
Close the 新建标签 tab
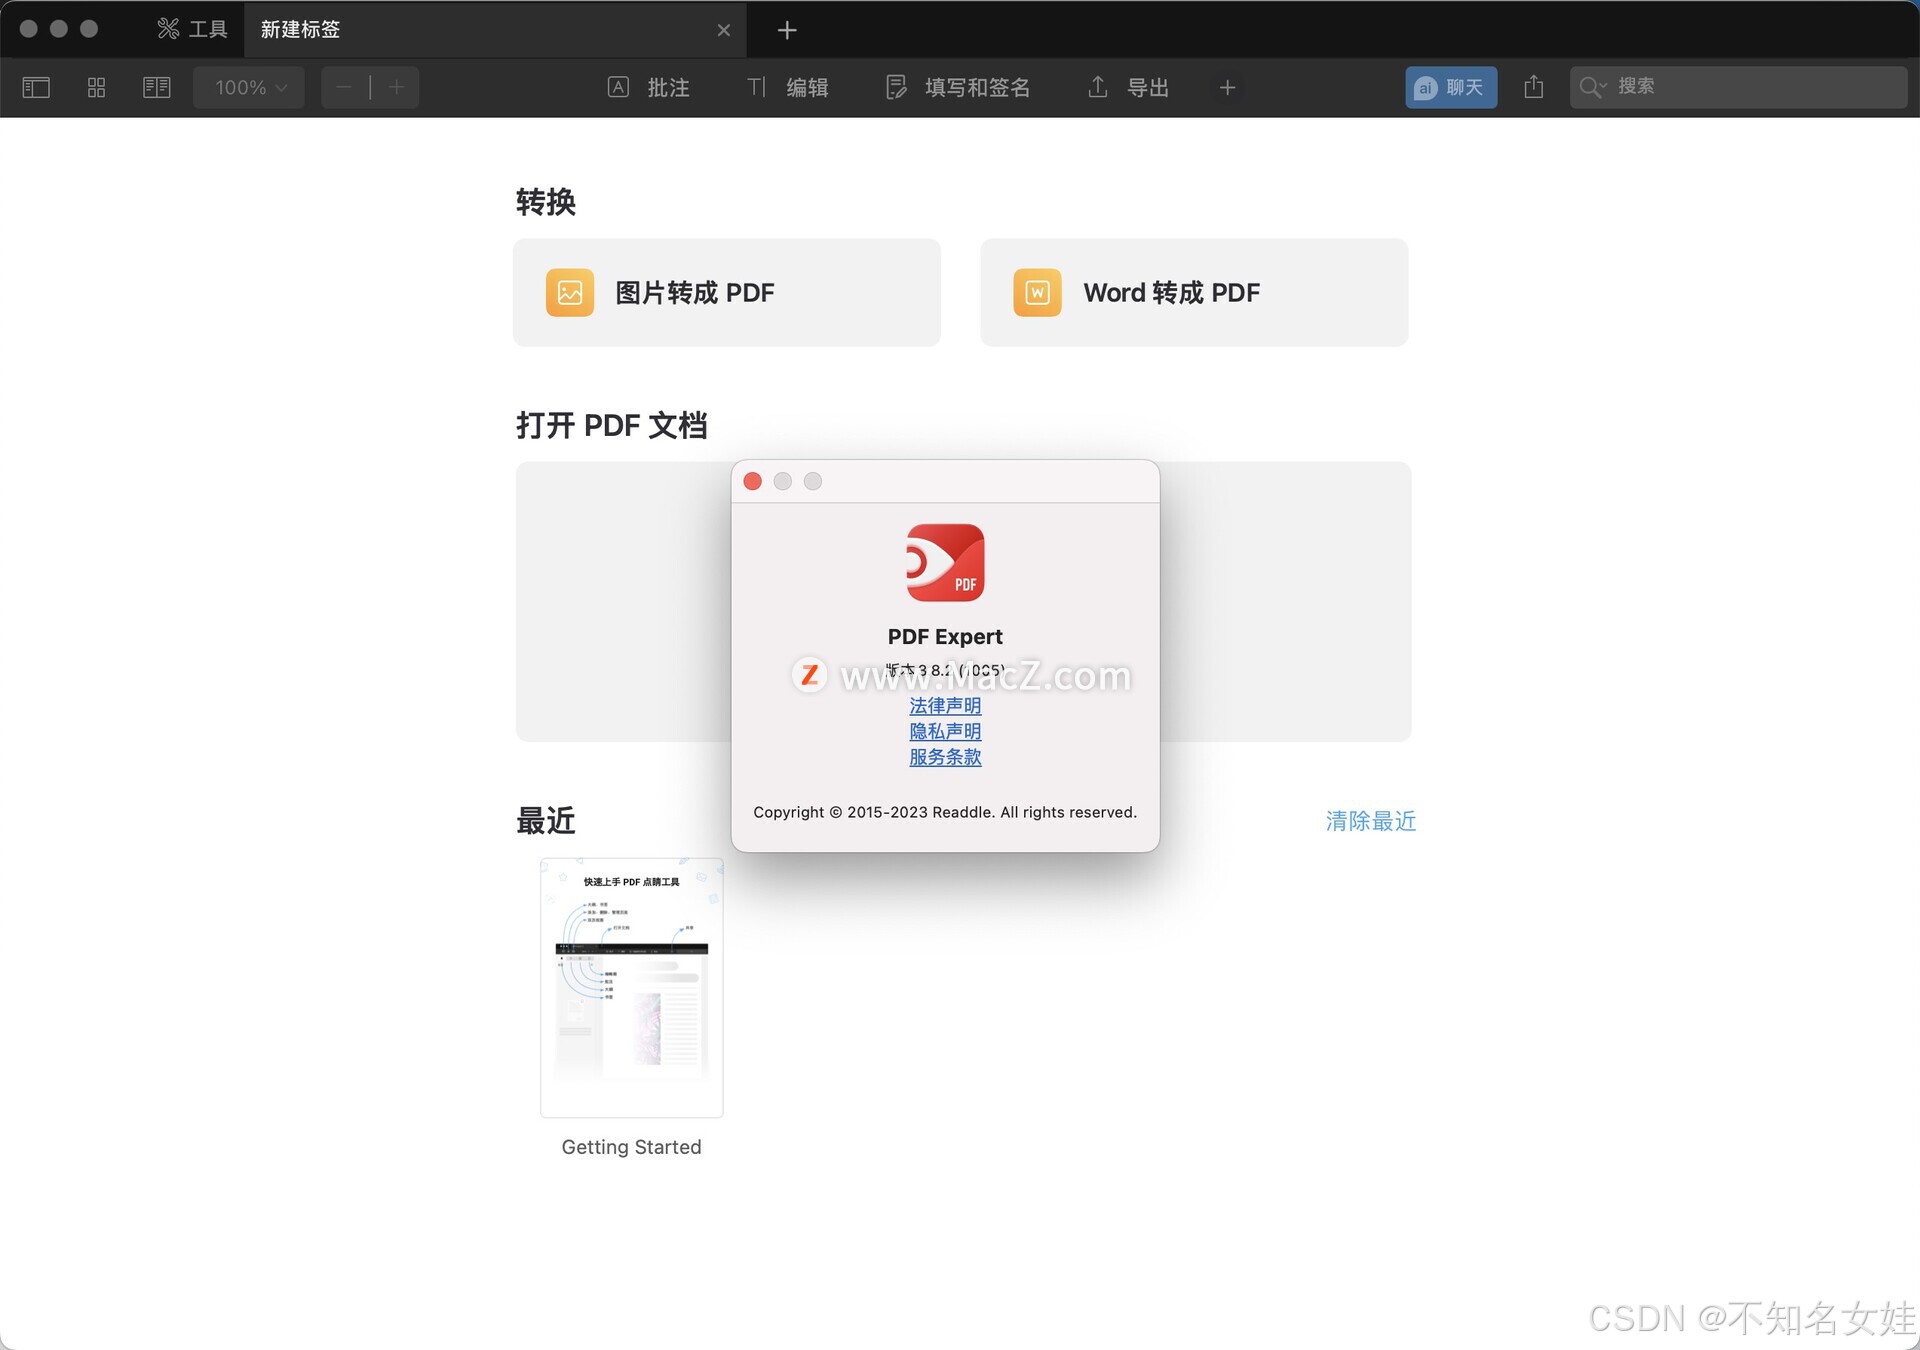pyautogui.click(x=724, y=30)
